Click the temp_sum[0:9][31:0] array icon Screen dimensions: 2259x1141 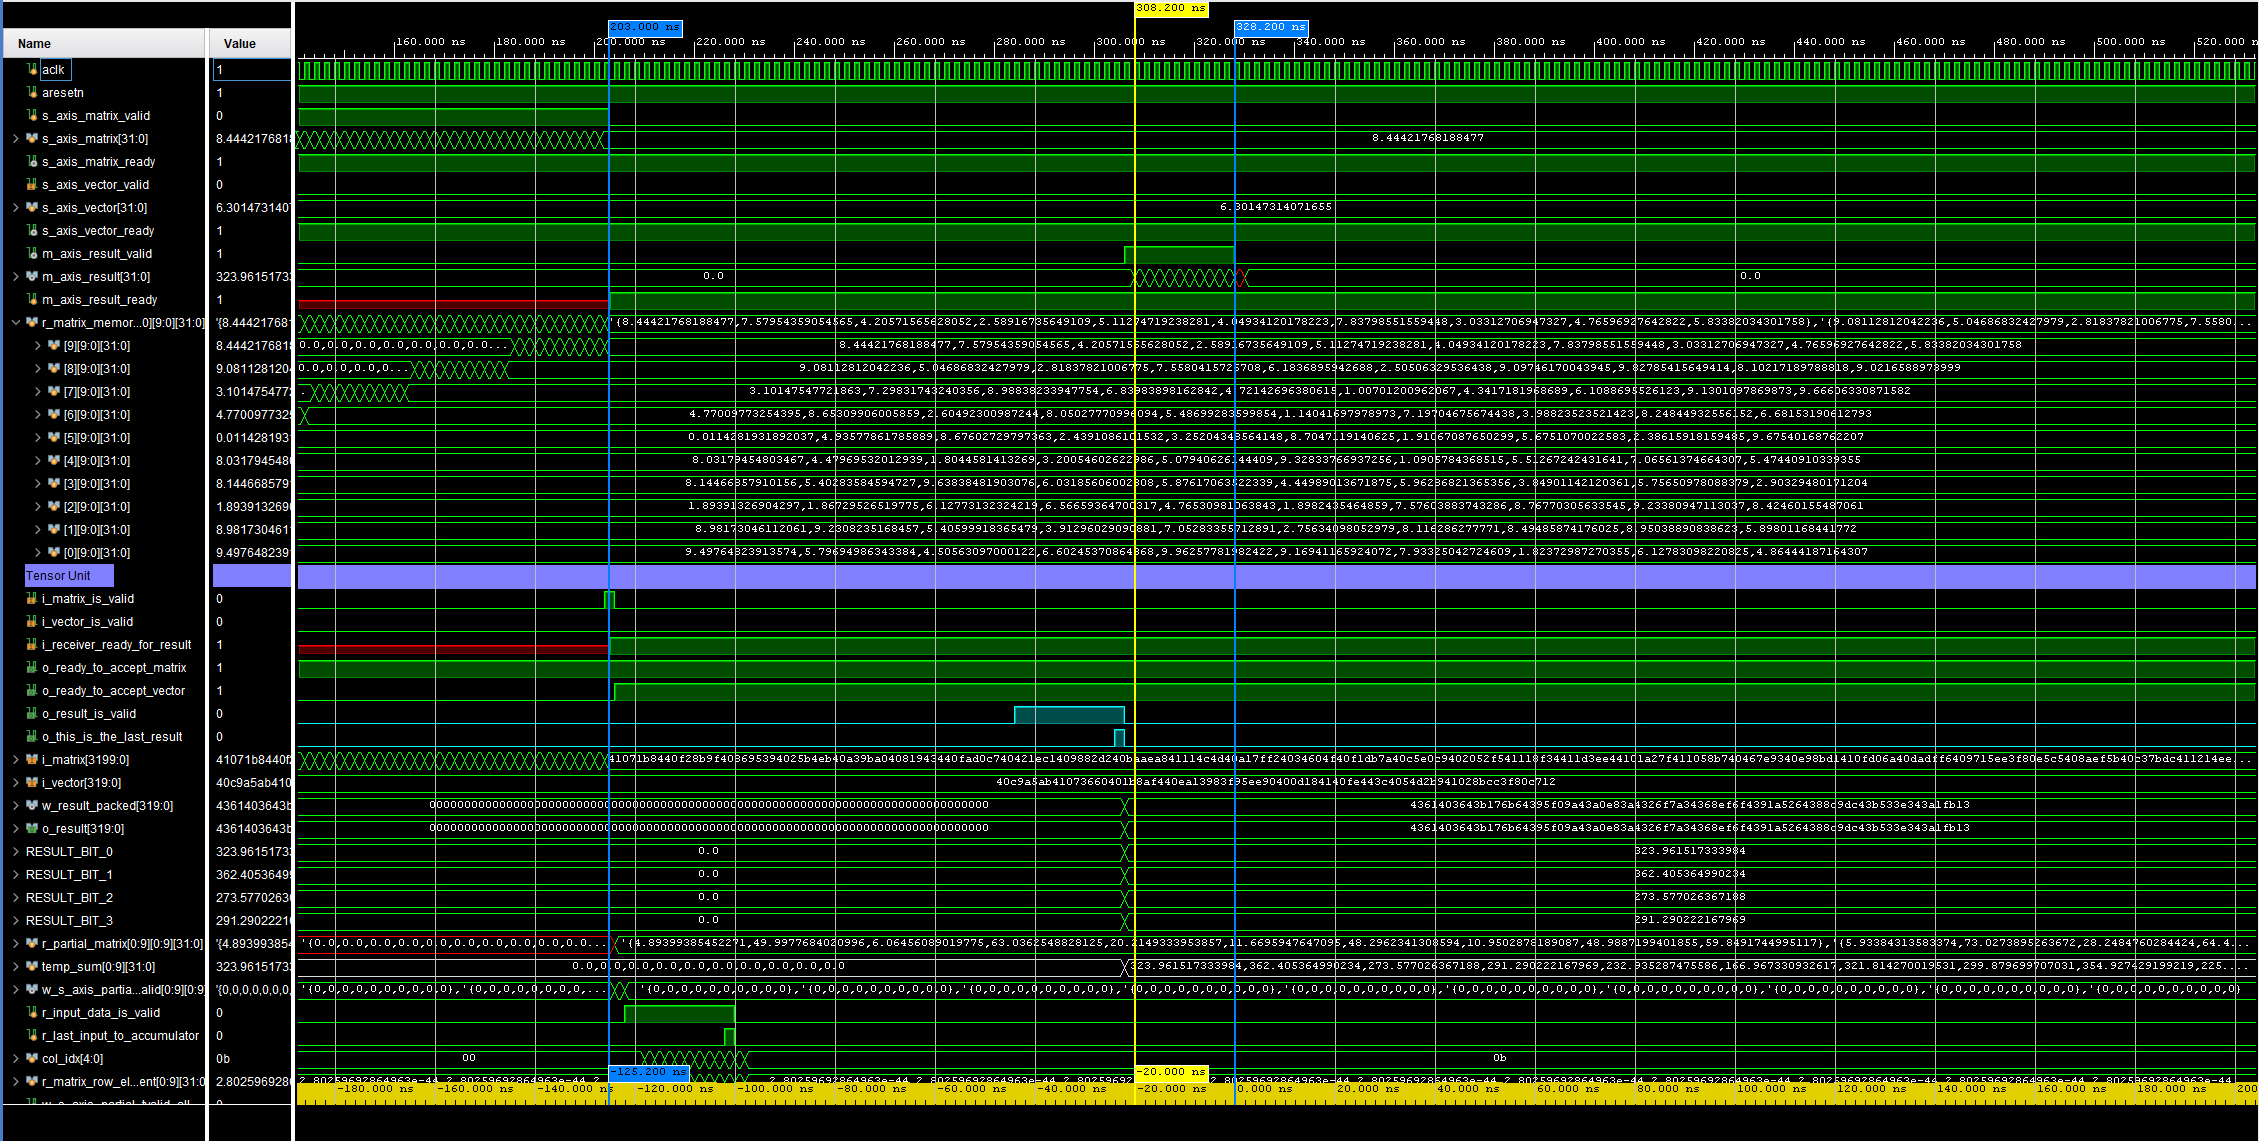pyautogui.click(x=32, y=967)
